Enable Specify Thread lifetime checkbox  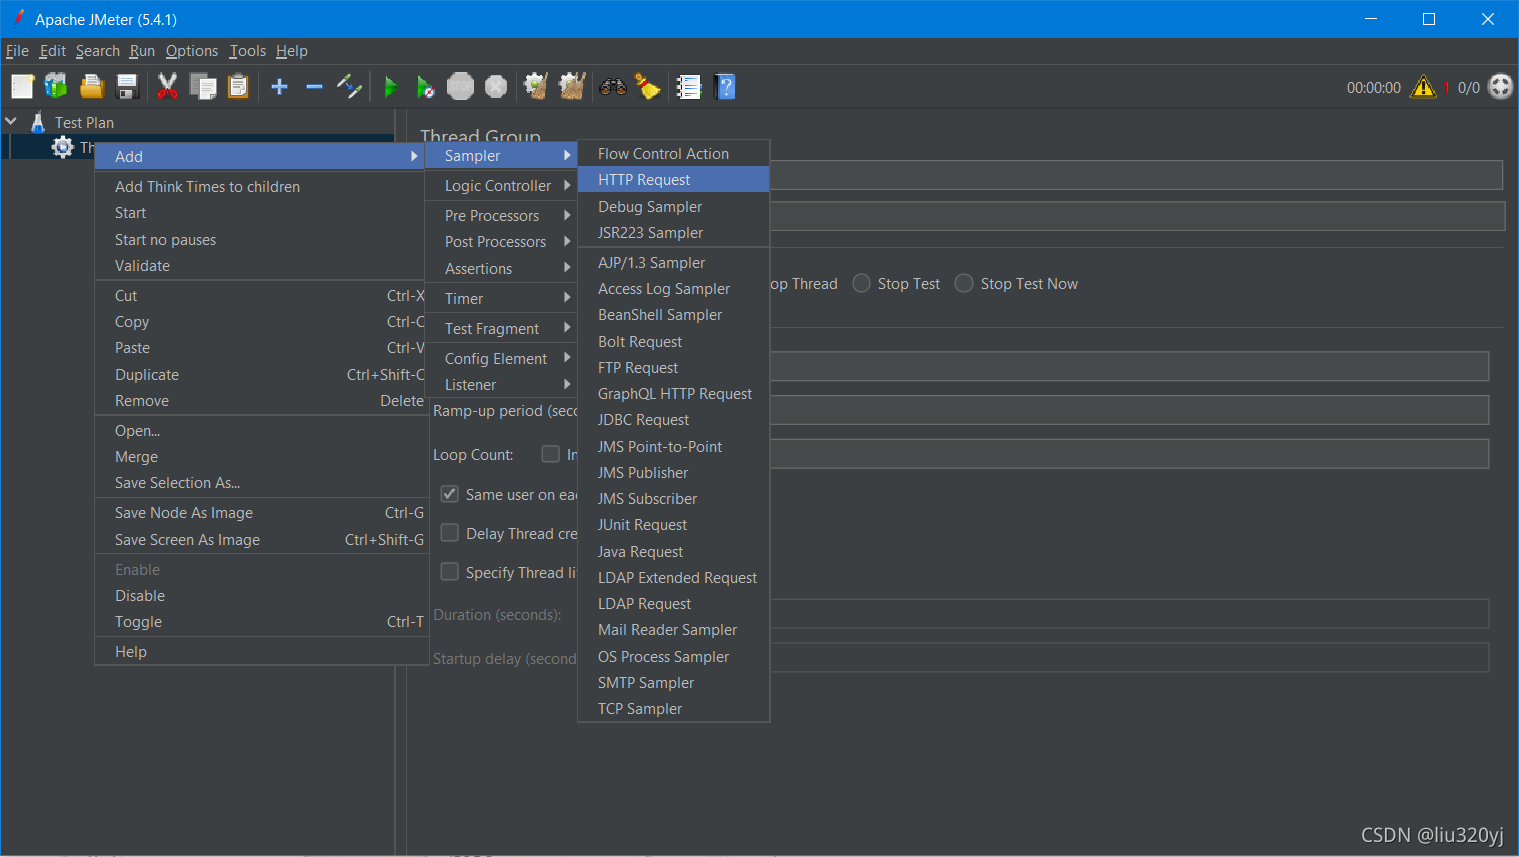450,572
